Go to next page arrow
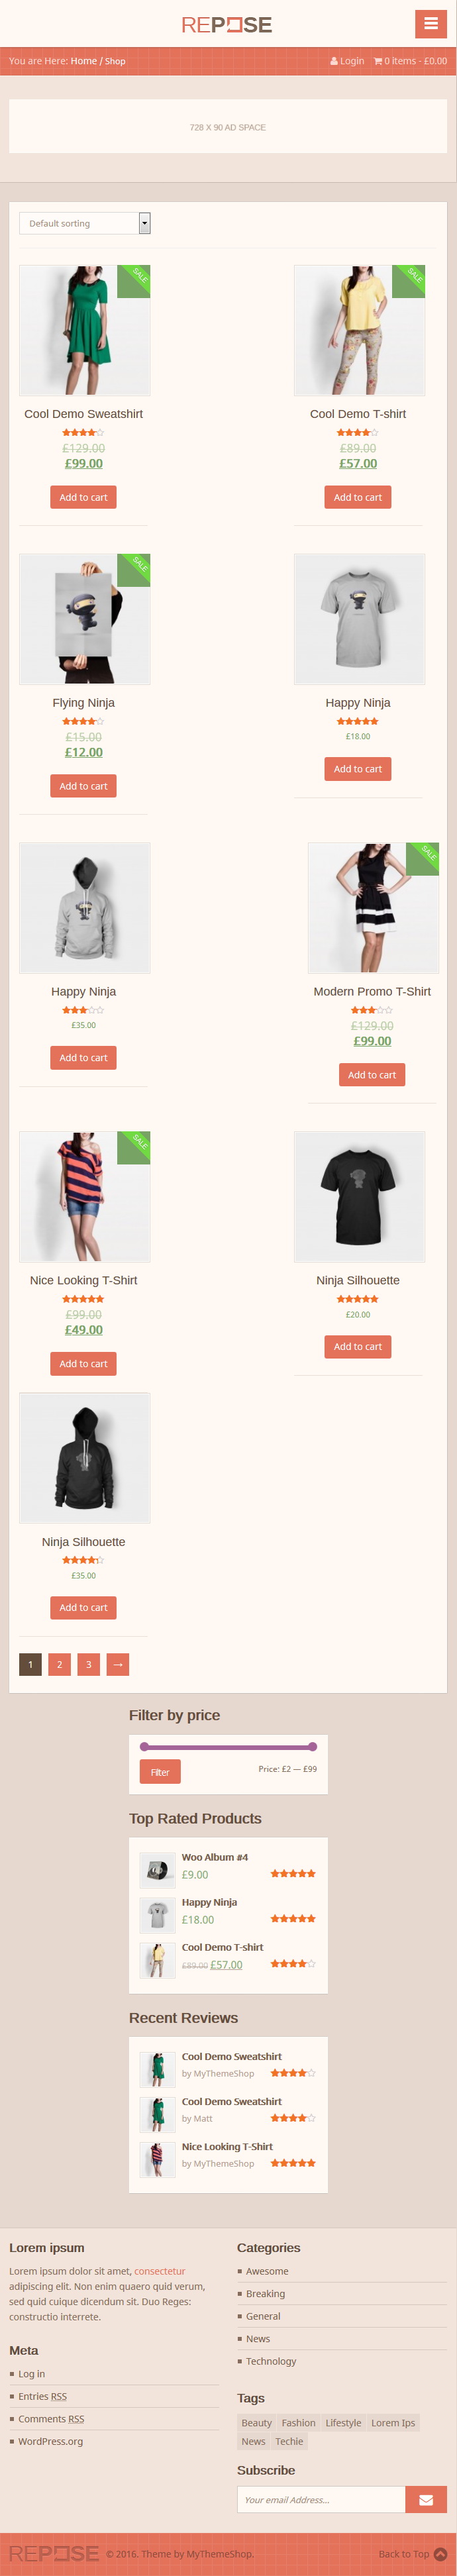The height and width of the screenshot is (2576, 457). (118, 1664)
